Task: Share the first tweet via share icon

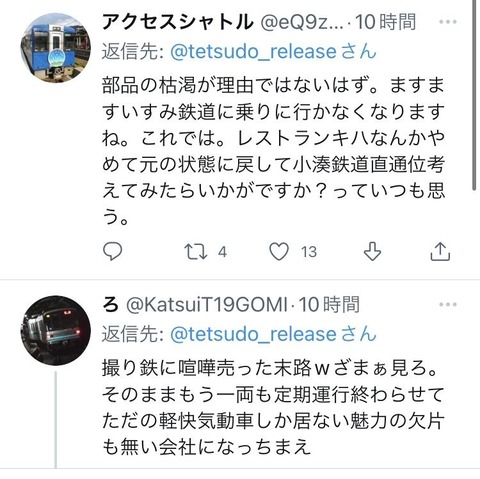Action: pos(440,251)
